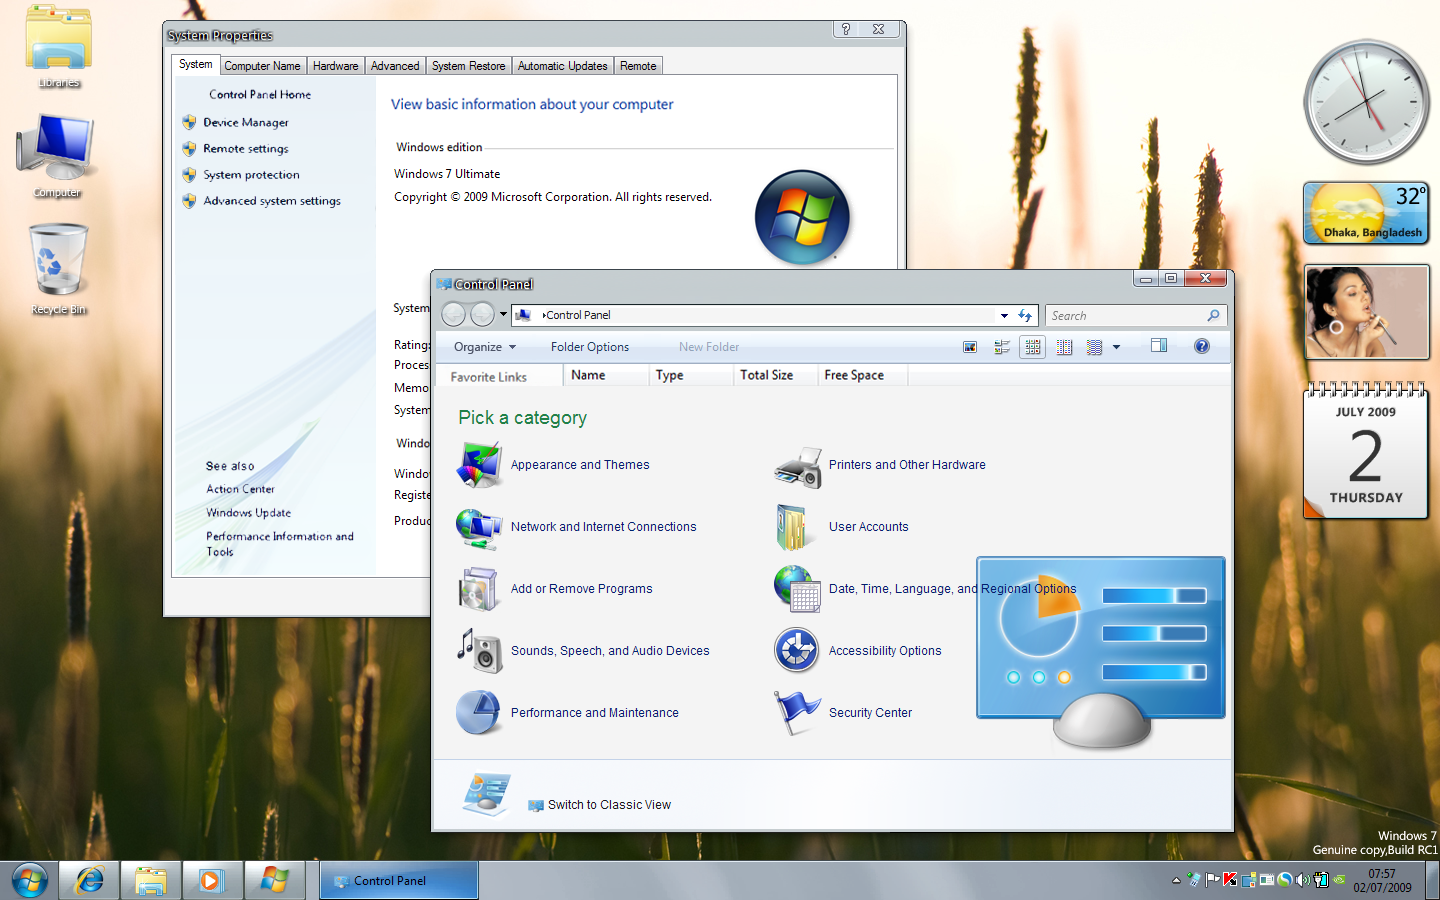The image size is (1440, 900).
Task: Expand the view options dropdown arrow
Action: tap(1116, 347)
